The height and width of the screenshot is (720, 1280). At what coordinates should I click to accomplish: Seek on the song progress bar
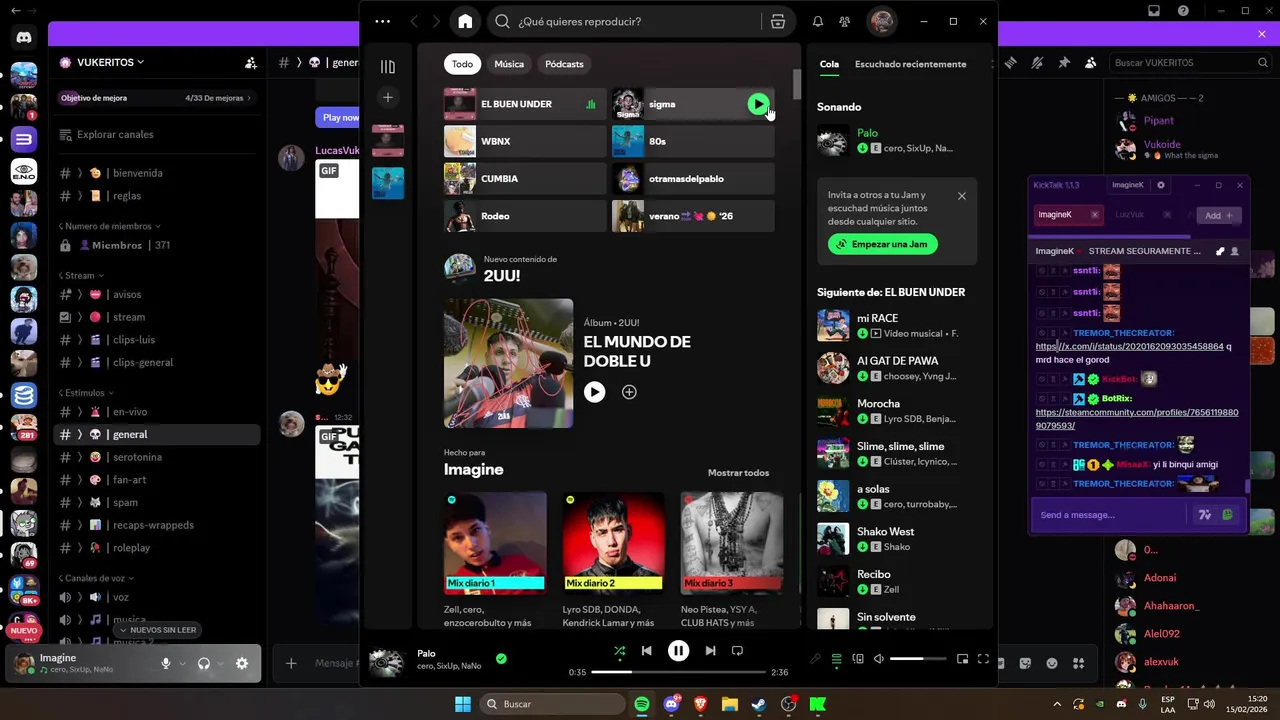(678, 672)
